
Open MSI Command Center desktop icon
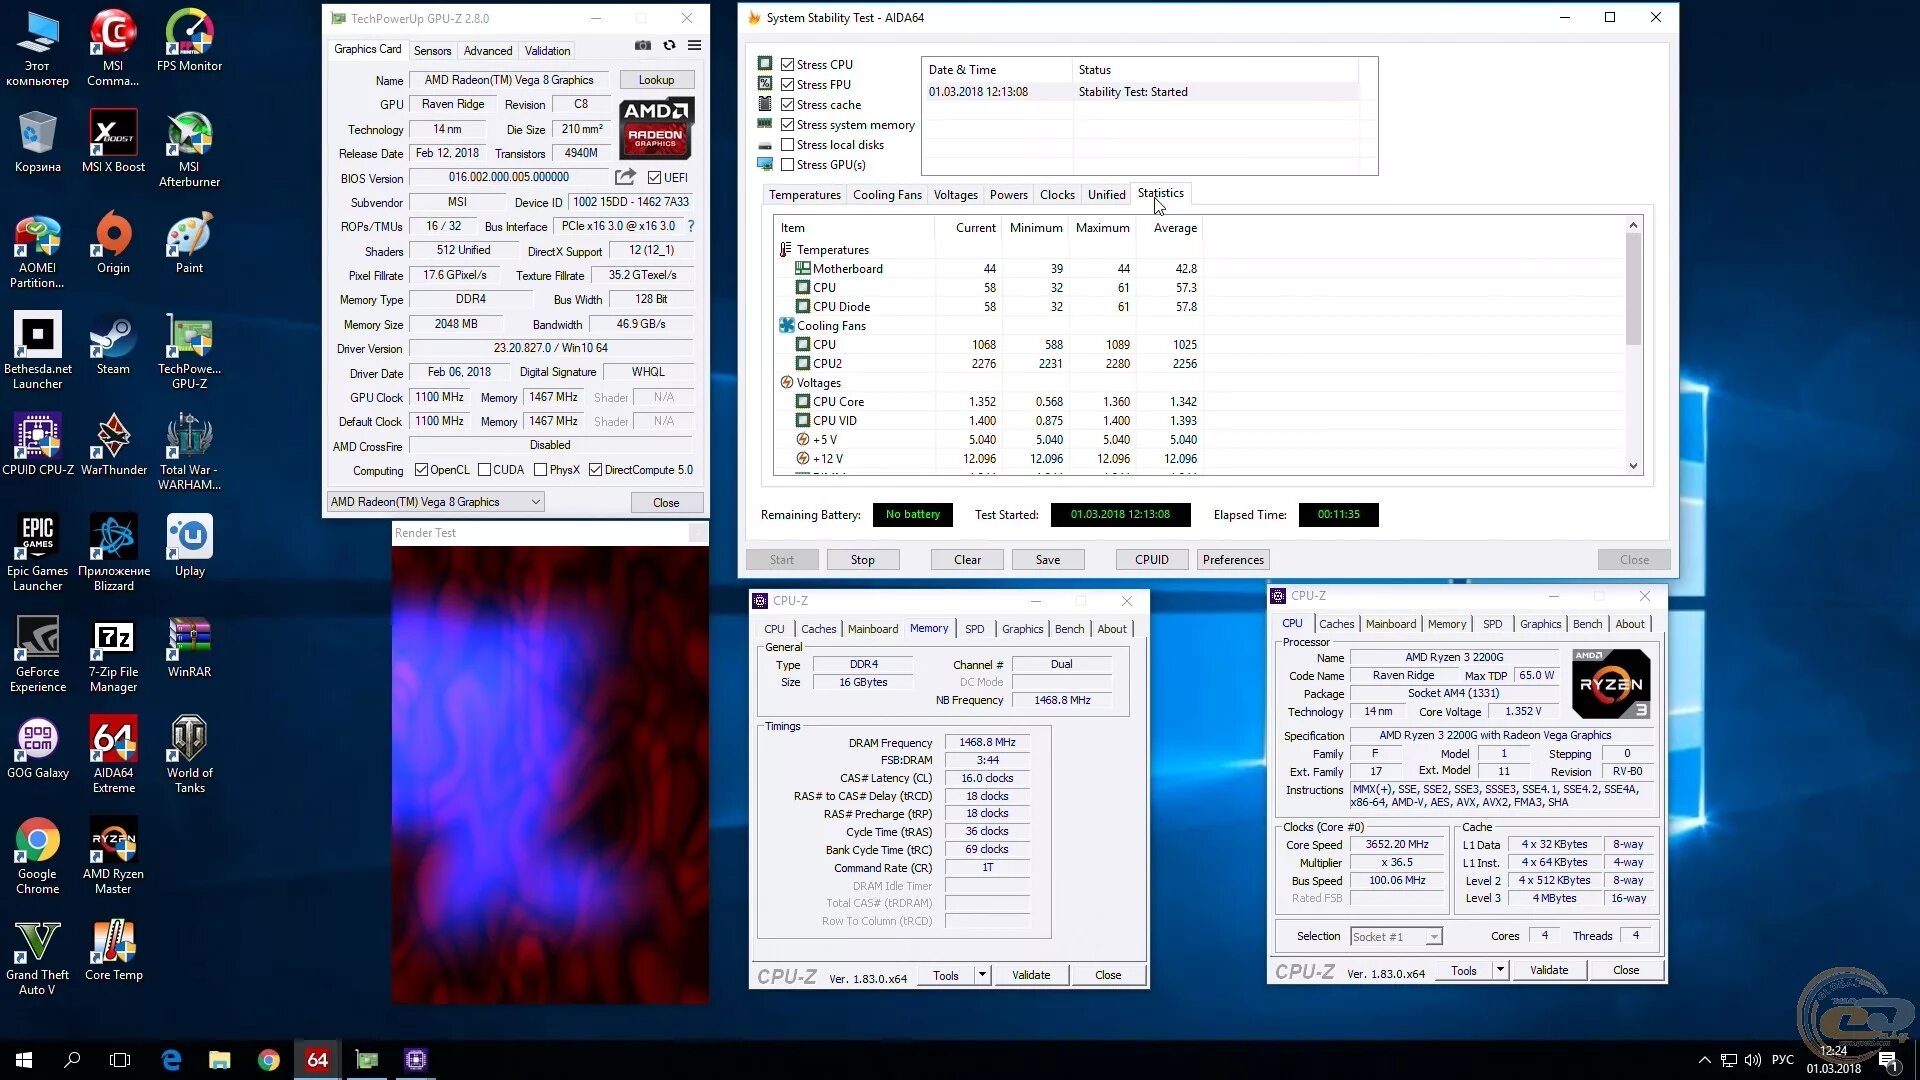click(x=113, y=48)
